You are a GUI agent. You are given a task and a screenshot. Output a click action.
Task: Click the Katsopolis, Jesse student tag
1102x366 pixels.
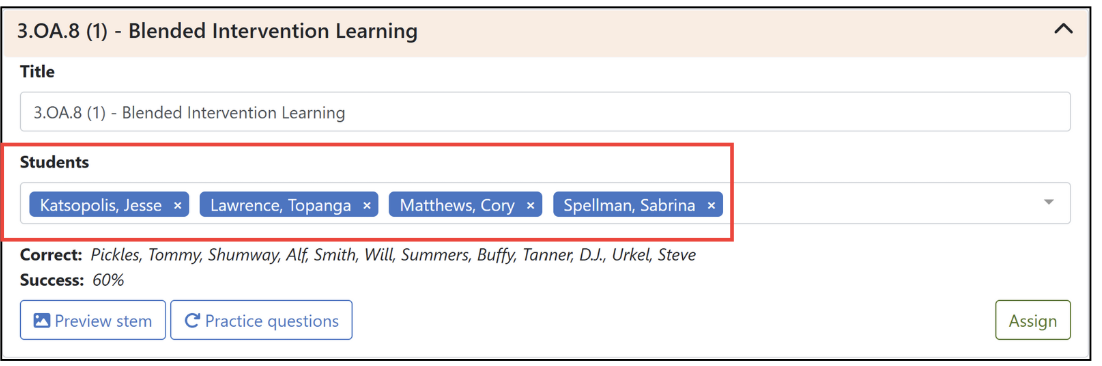(x=101, y=205)
